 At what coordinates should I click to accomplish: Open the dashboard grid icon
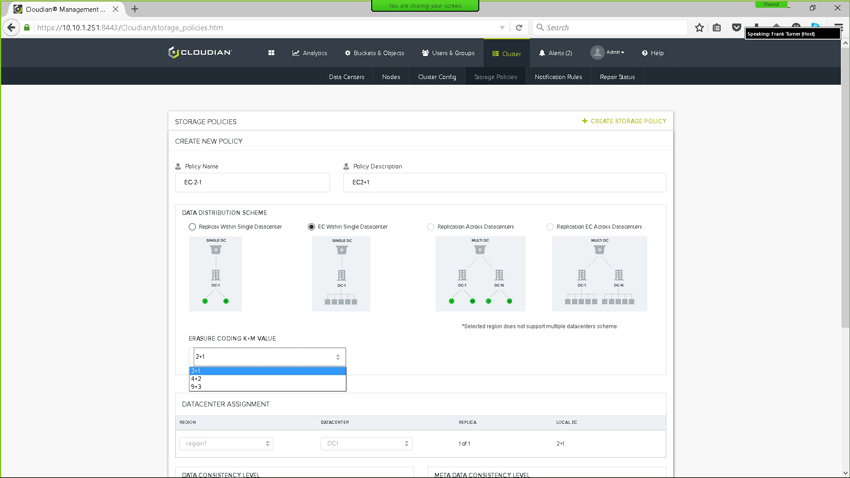point(271,53)
